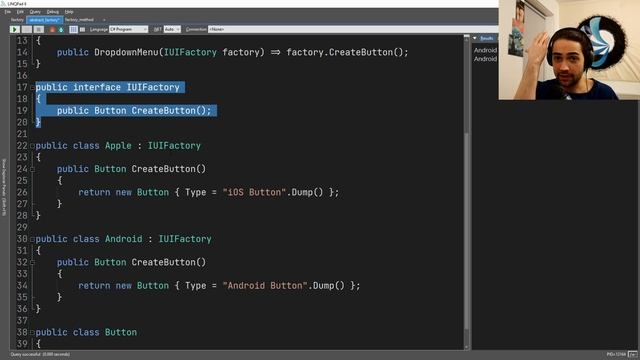Collapse the Apple class at line 22

tap(32, 146)
